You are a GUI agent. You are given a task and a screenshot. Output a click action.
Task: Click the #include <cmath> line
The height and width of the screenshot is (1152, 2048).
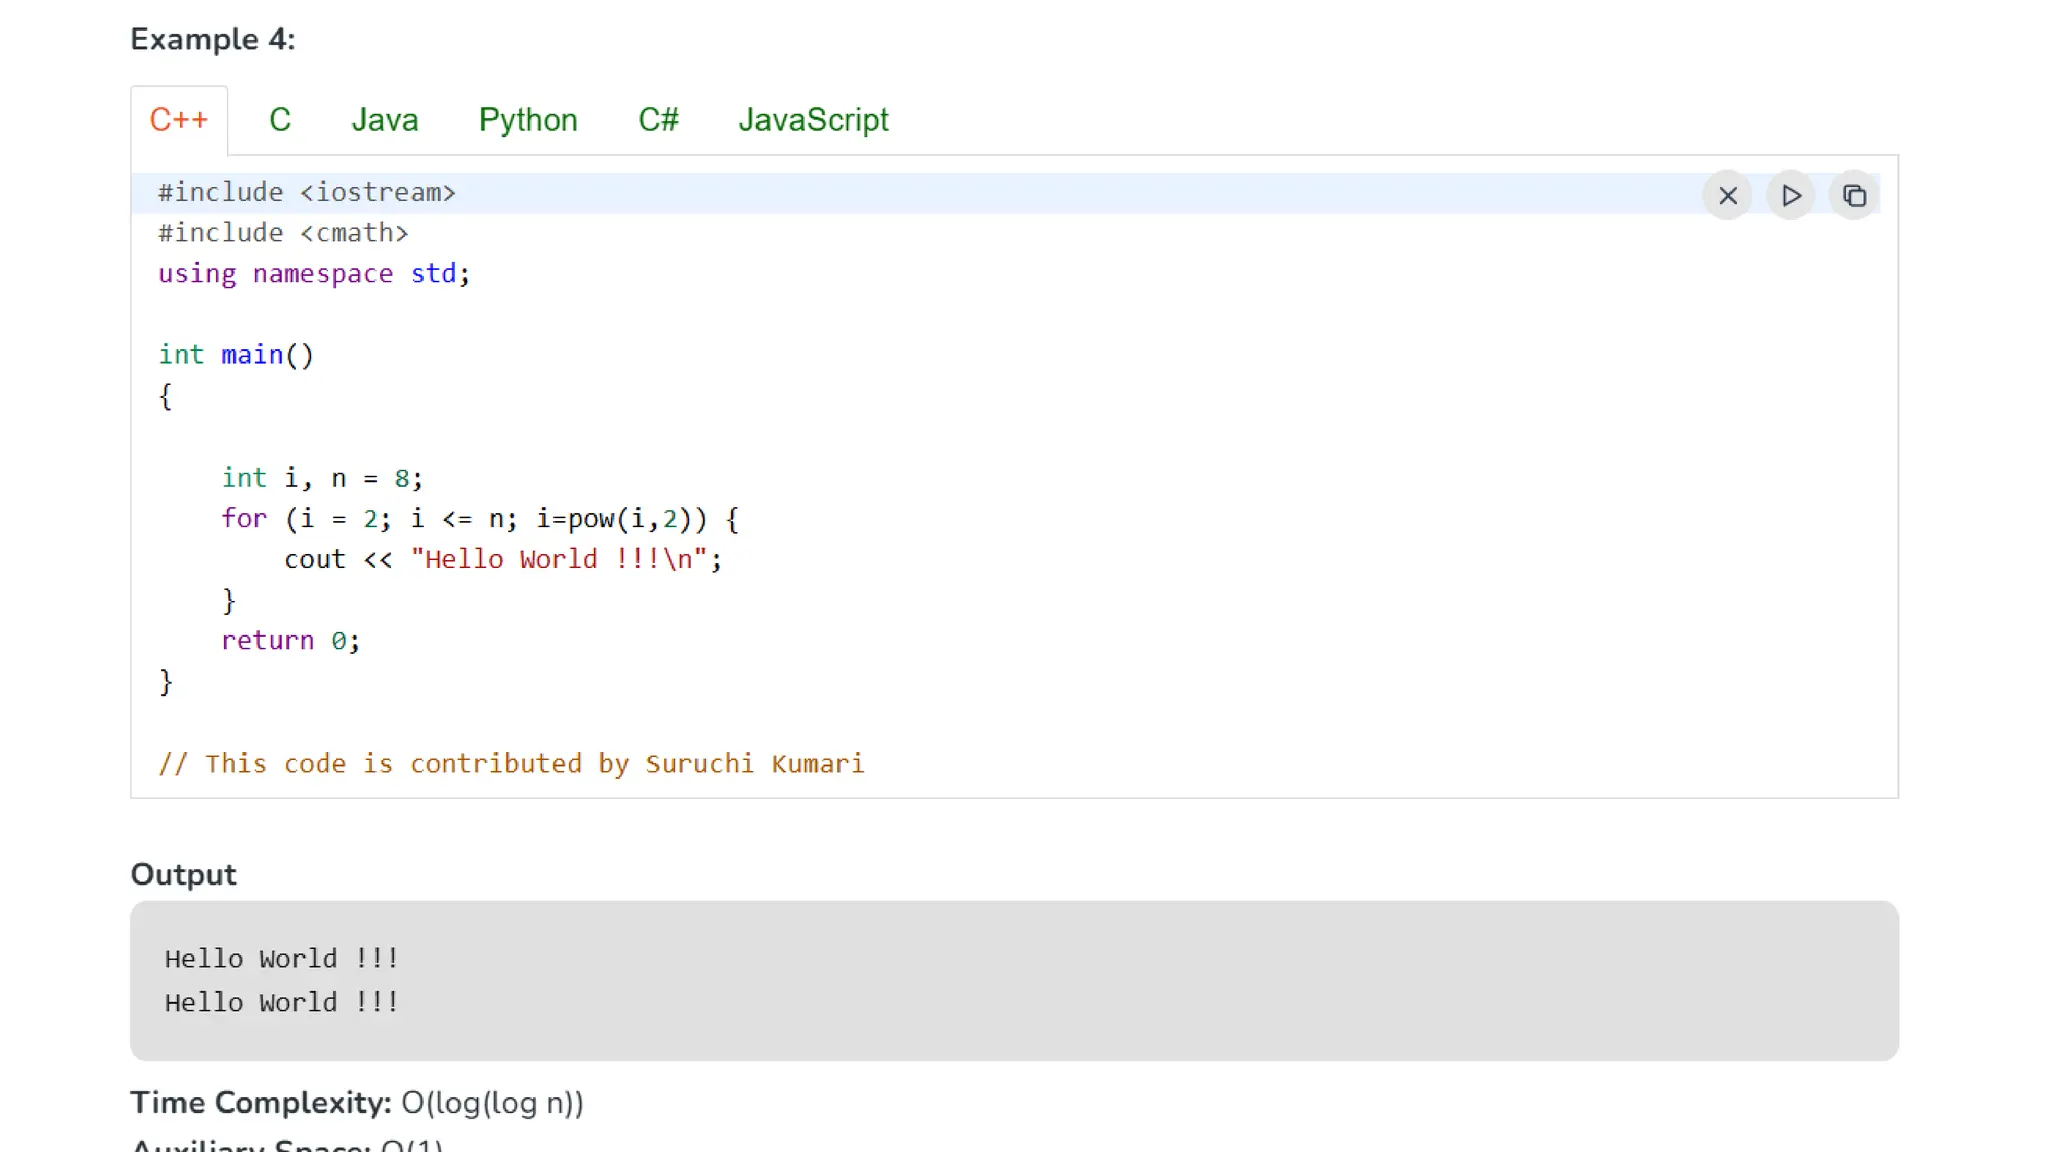283,233
